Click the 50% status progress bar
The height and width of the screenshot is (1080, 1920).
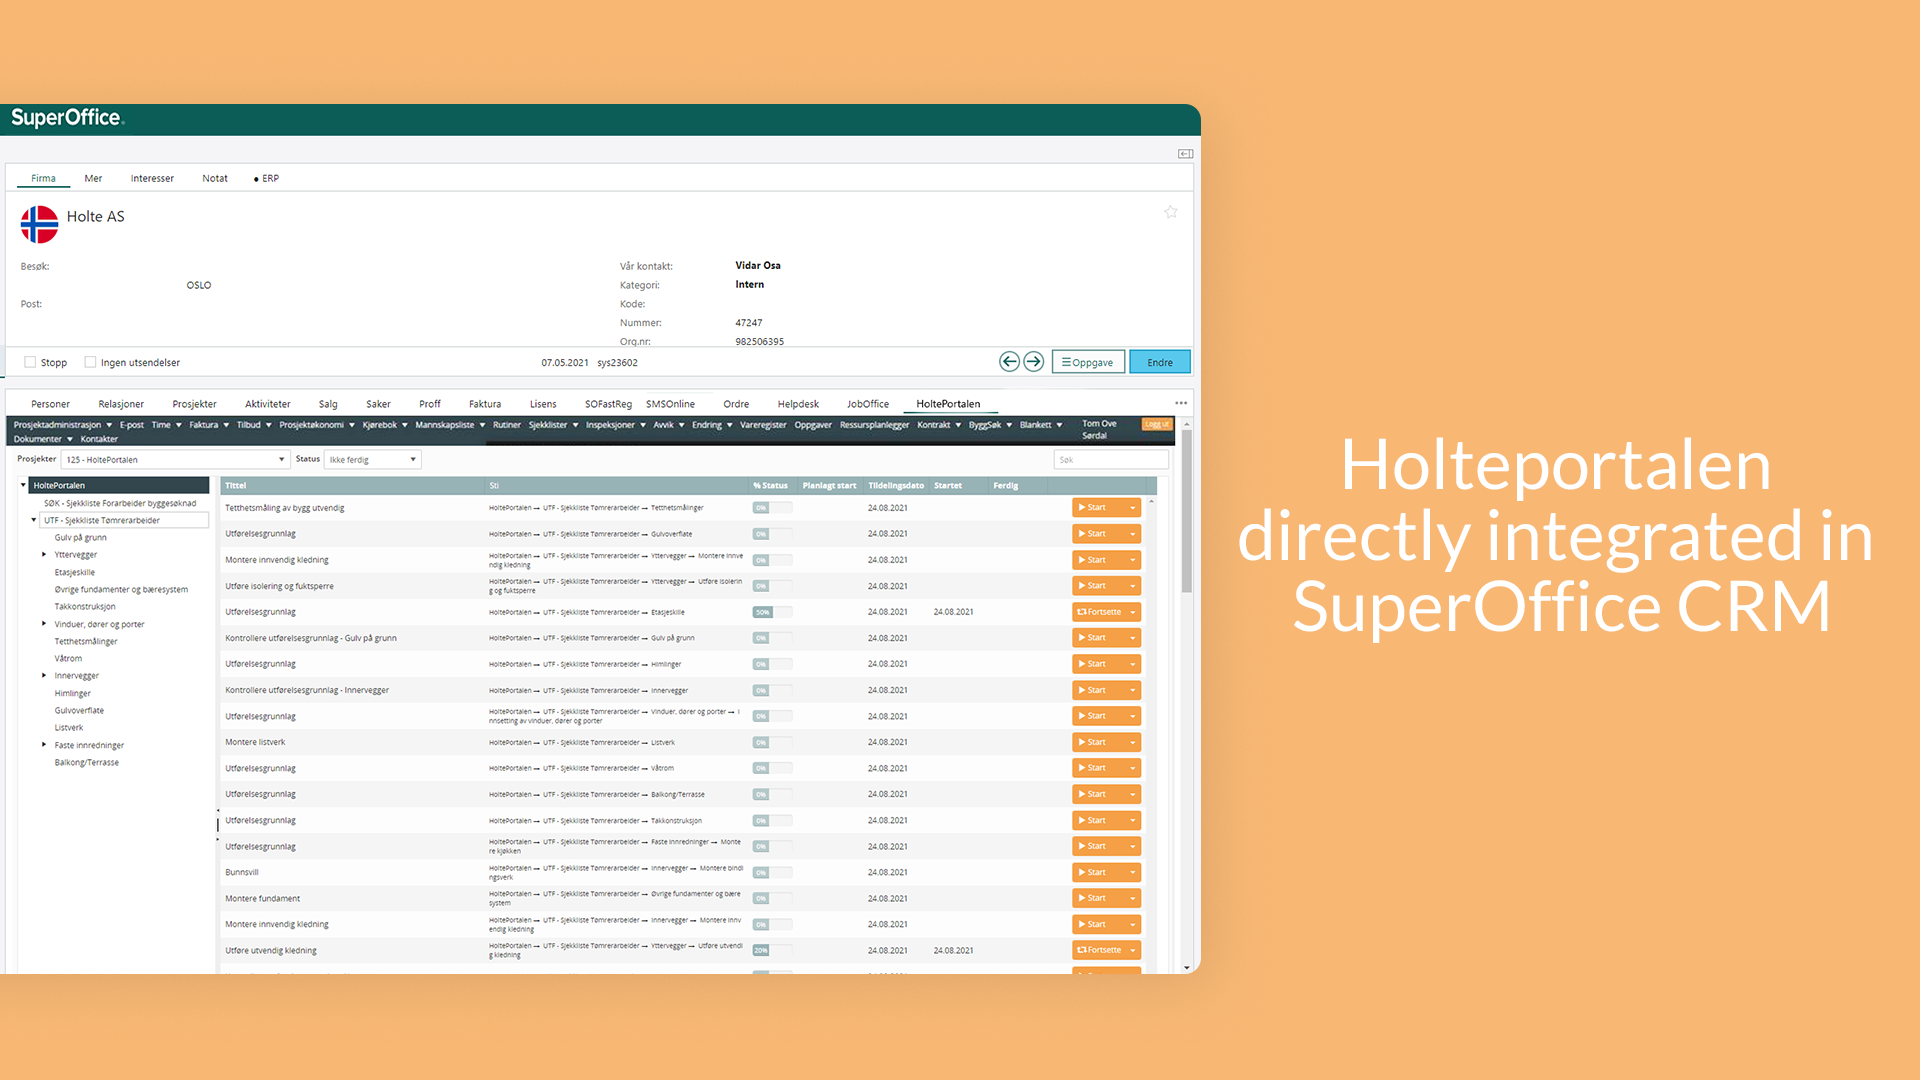click(x=772, y=612)
